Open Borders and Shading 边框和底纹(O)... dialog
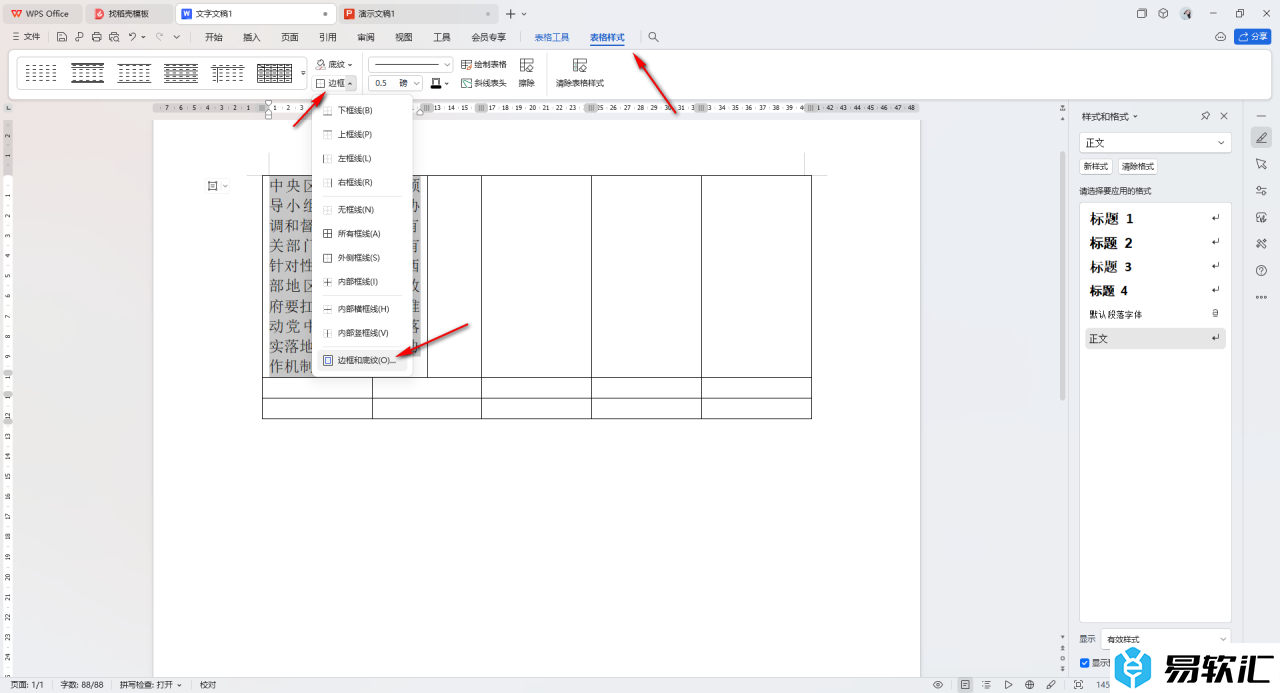The image size is (1280, 693). pos(362,360)
